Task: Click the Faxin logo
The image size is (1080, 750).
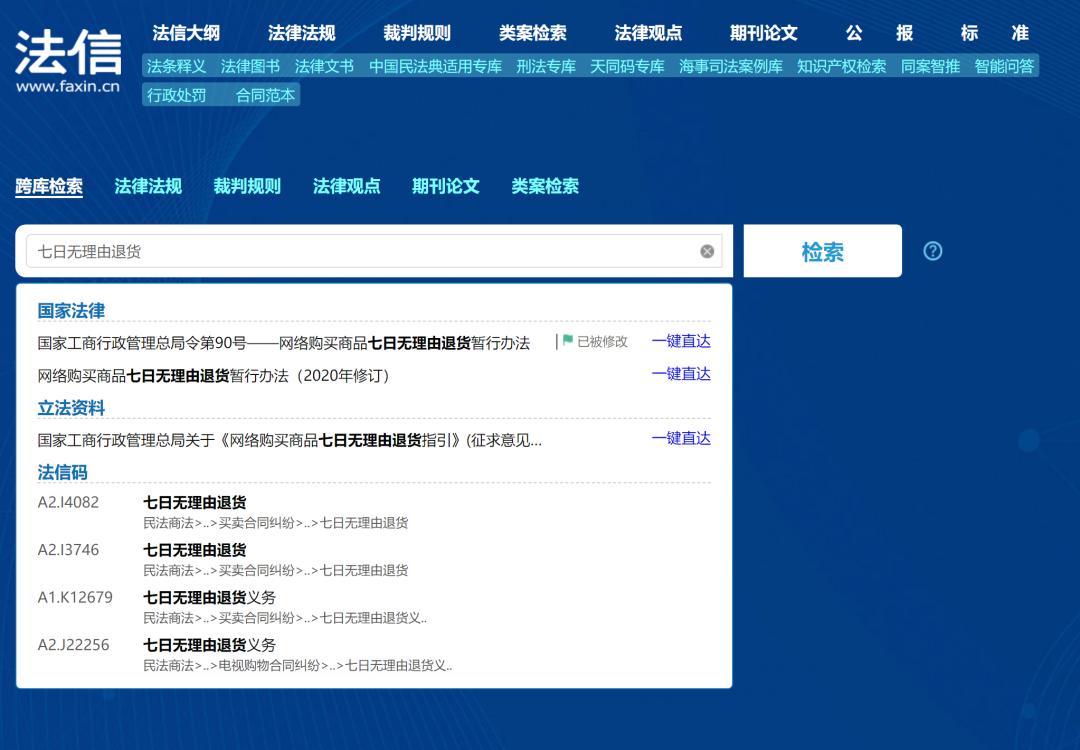Action: pos(68,60)
